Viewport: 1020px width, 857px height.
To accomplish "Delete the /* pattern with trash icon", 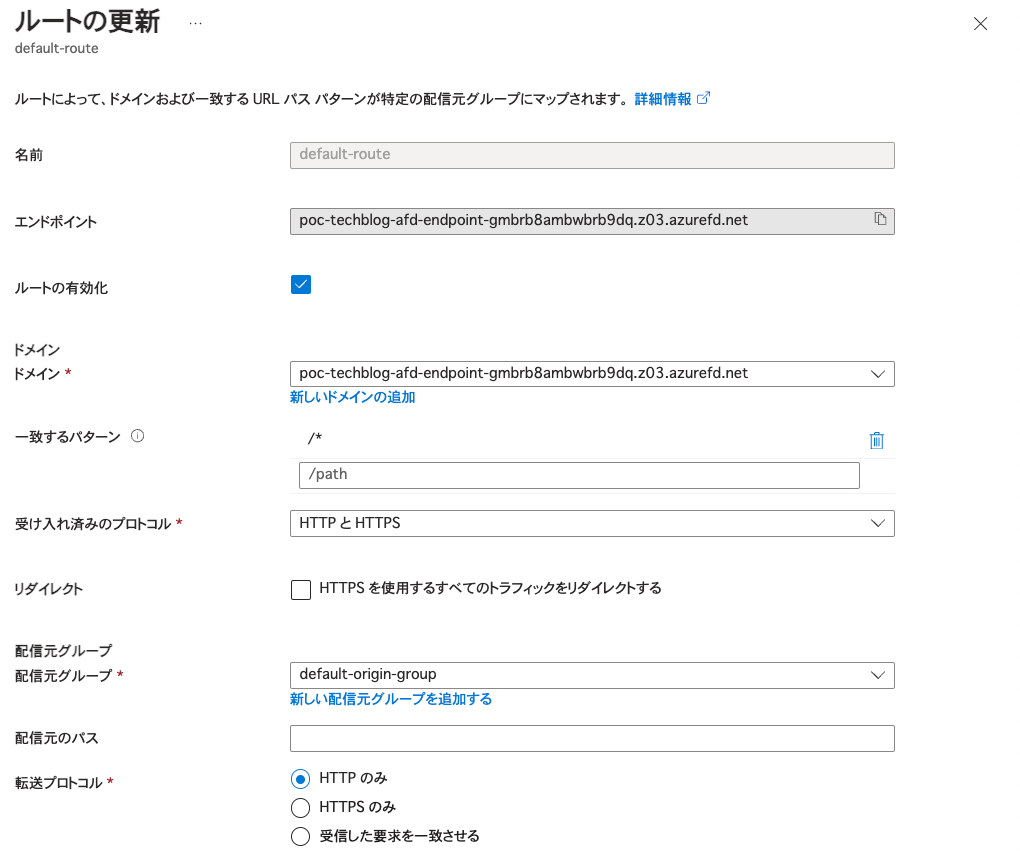I will point(877,440).
